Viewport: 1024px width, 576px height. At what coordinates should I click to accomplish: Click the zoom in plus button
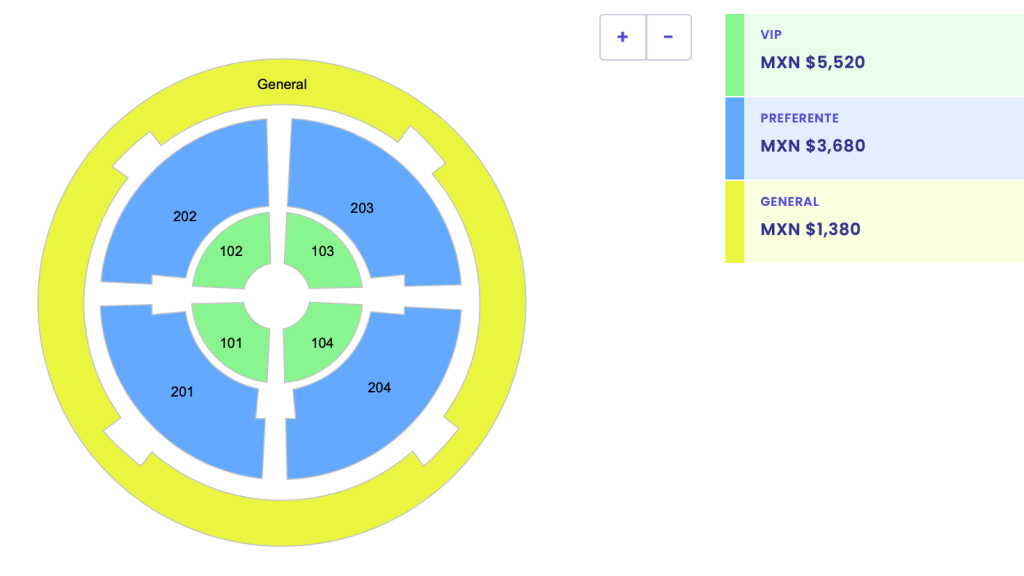(x=622, y=36)
